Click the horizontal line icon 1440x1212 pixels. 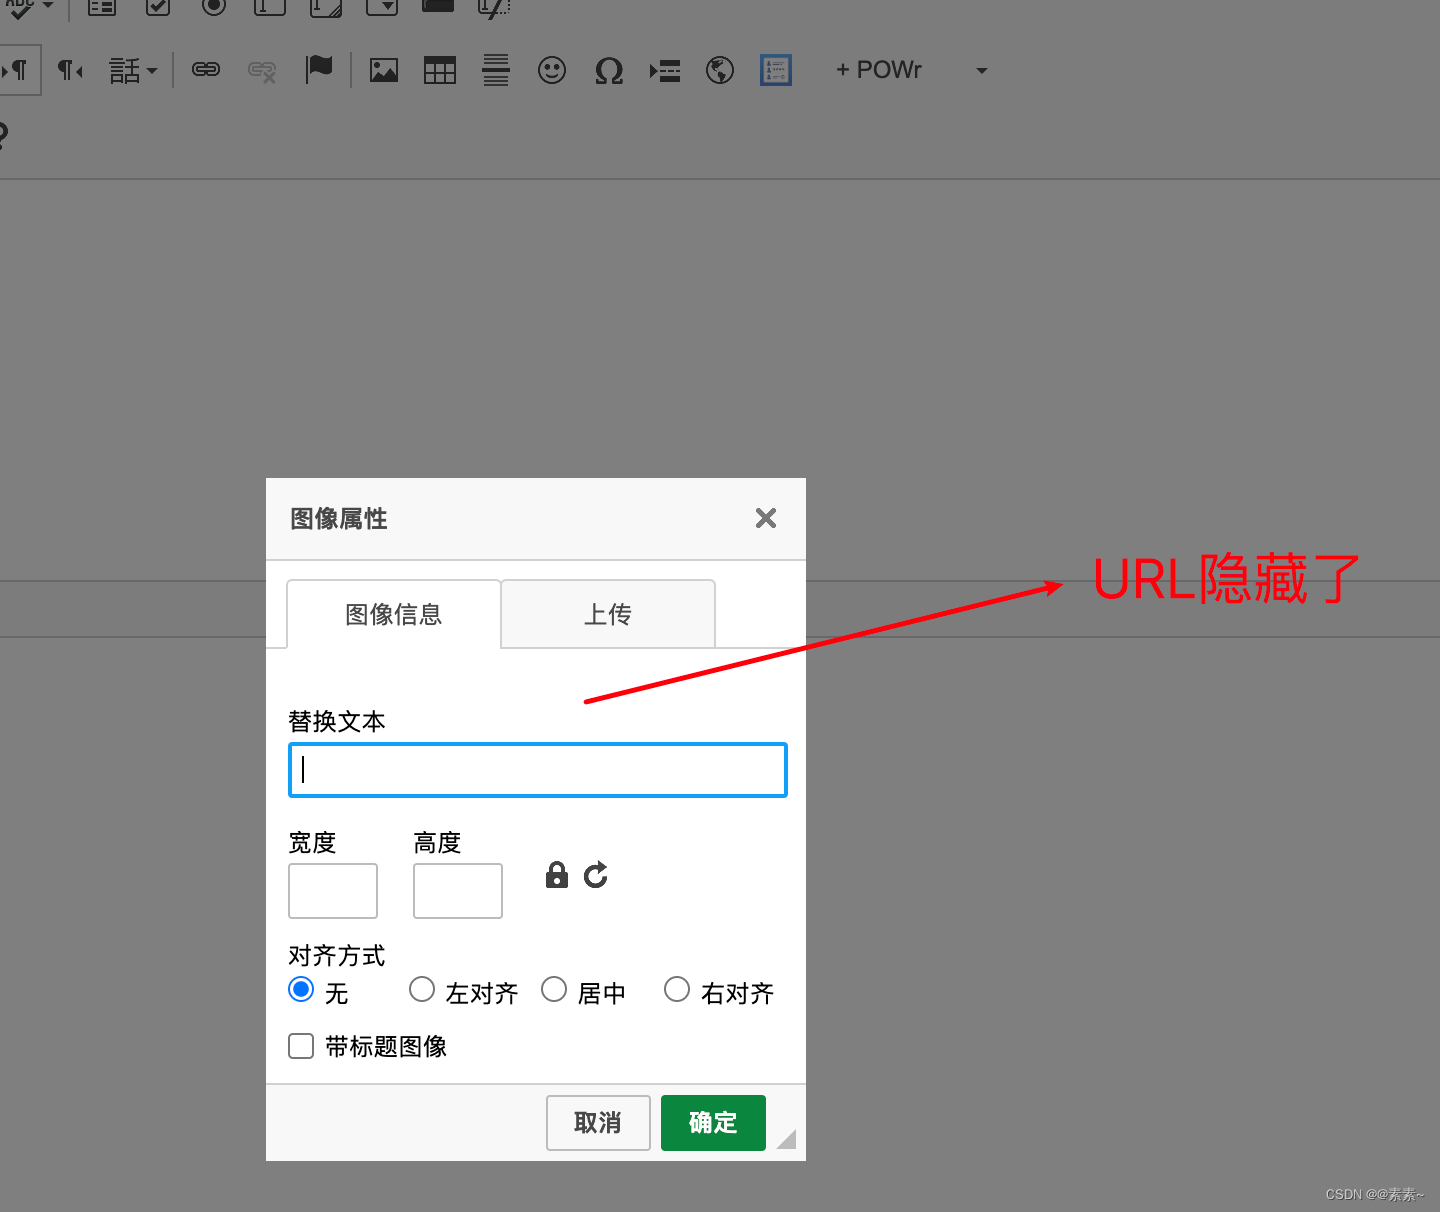tap(496, 70)
